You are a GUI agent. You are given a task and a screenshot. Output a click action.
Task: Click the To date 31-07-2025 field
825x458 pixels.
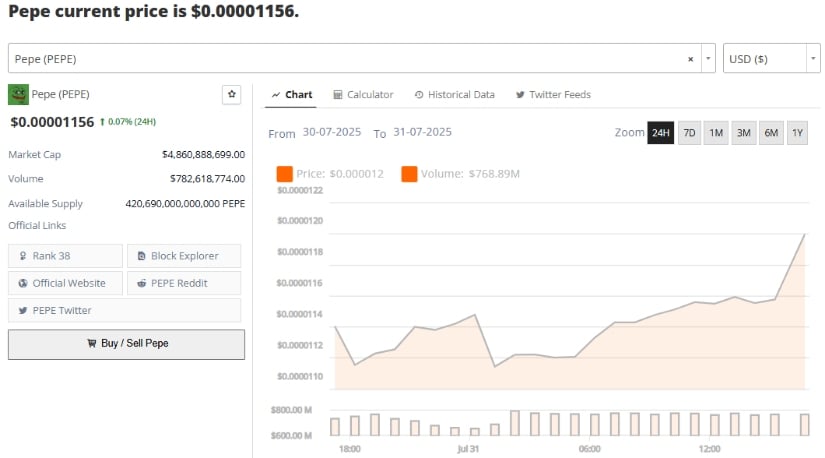(x=422, y=132)
